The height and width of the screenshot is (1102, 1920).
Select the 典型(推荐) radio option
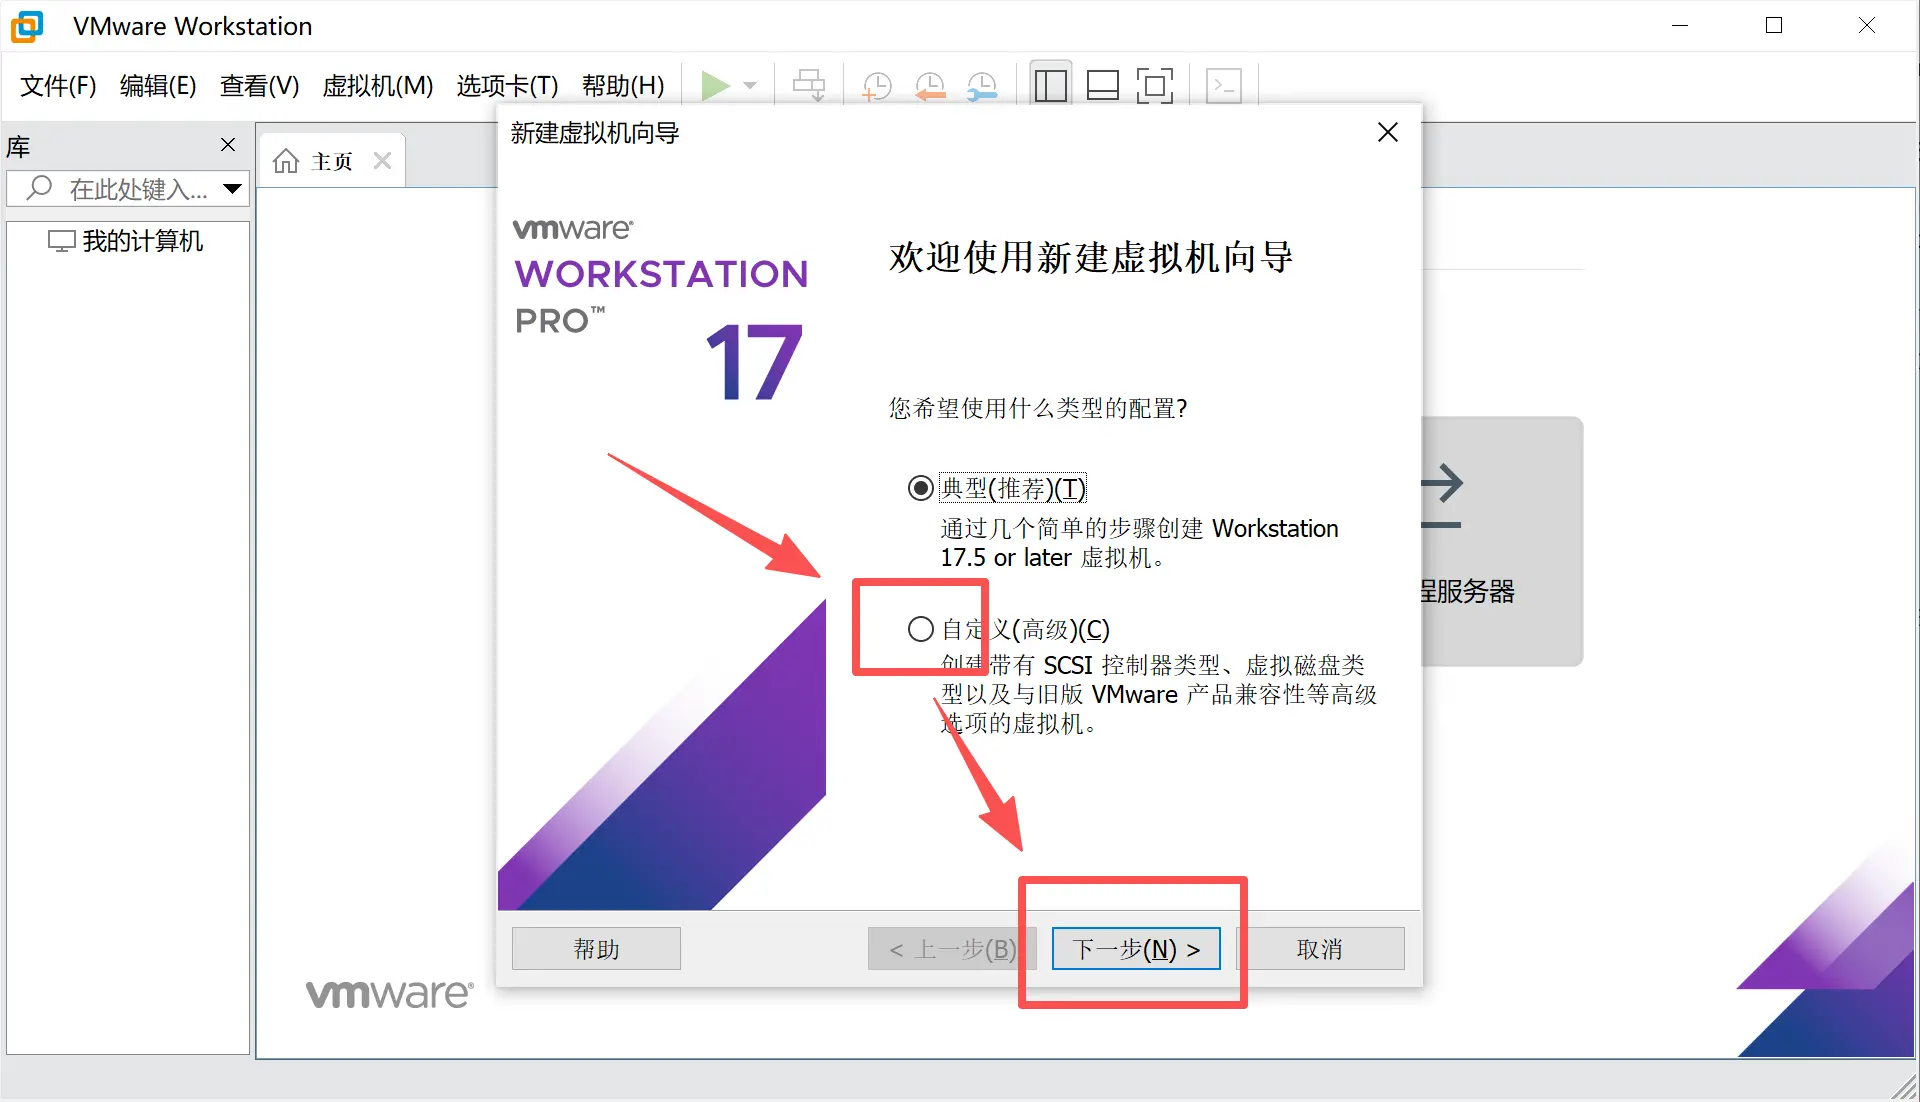920,488
